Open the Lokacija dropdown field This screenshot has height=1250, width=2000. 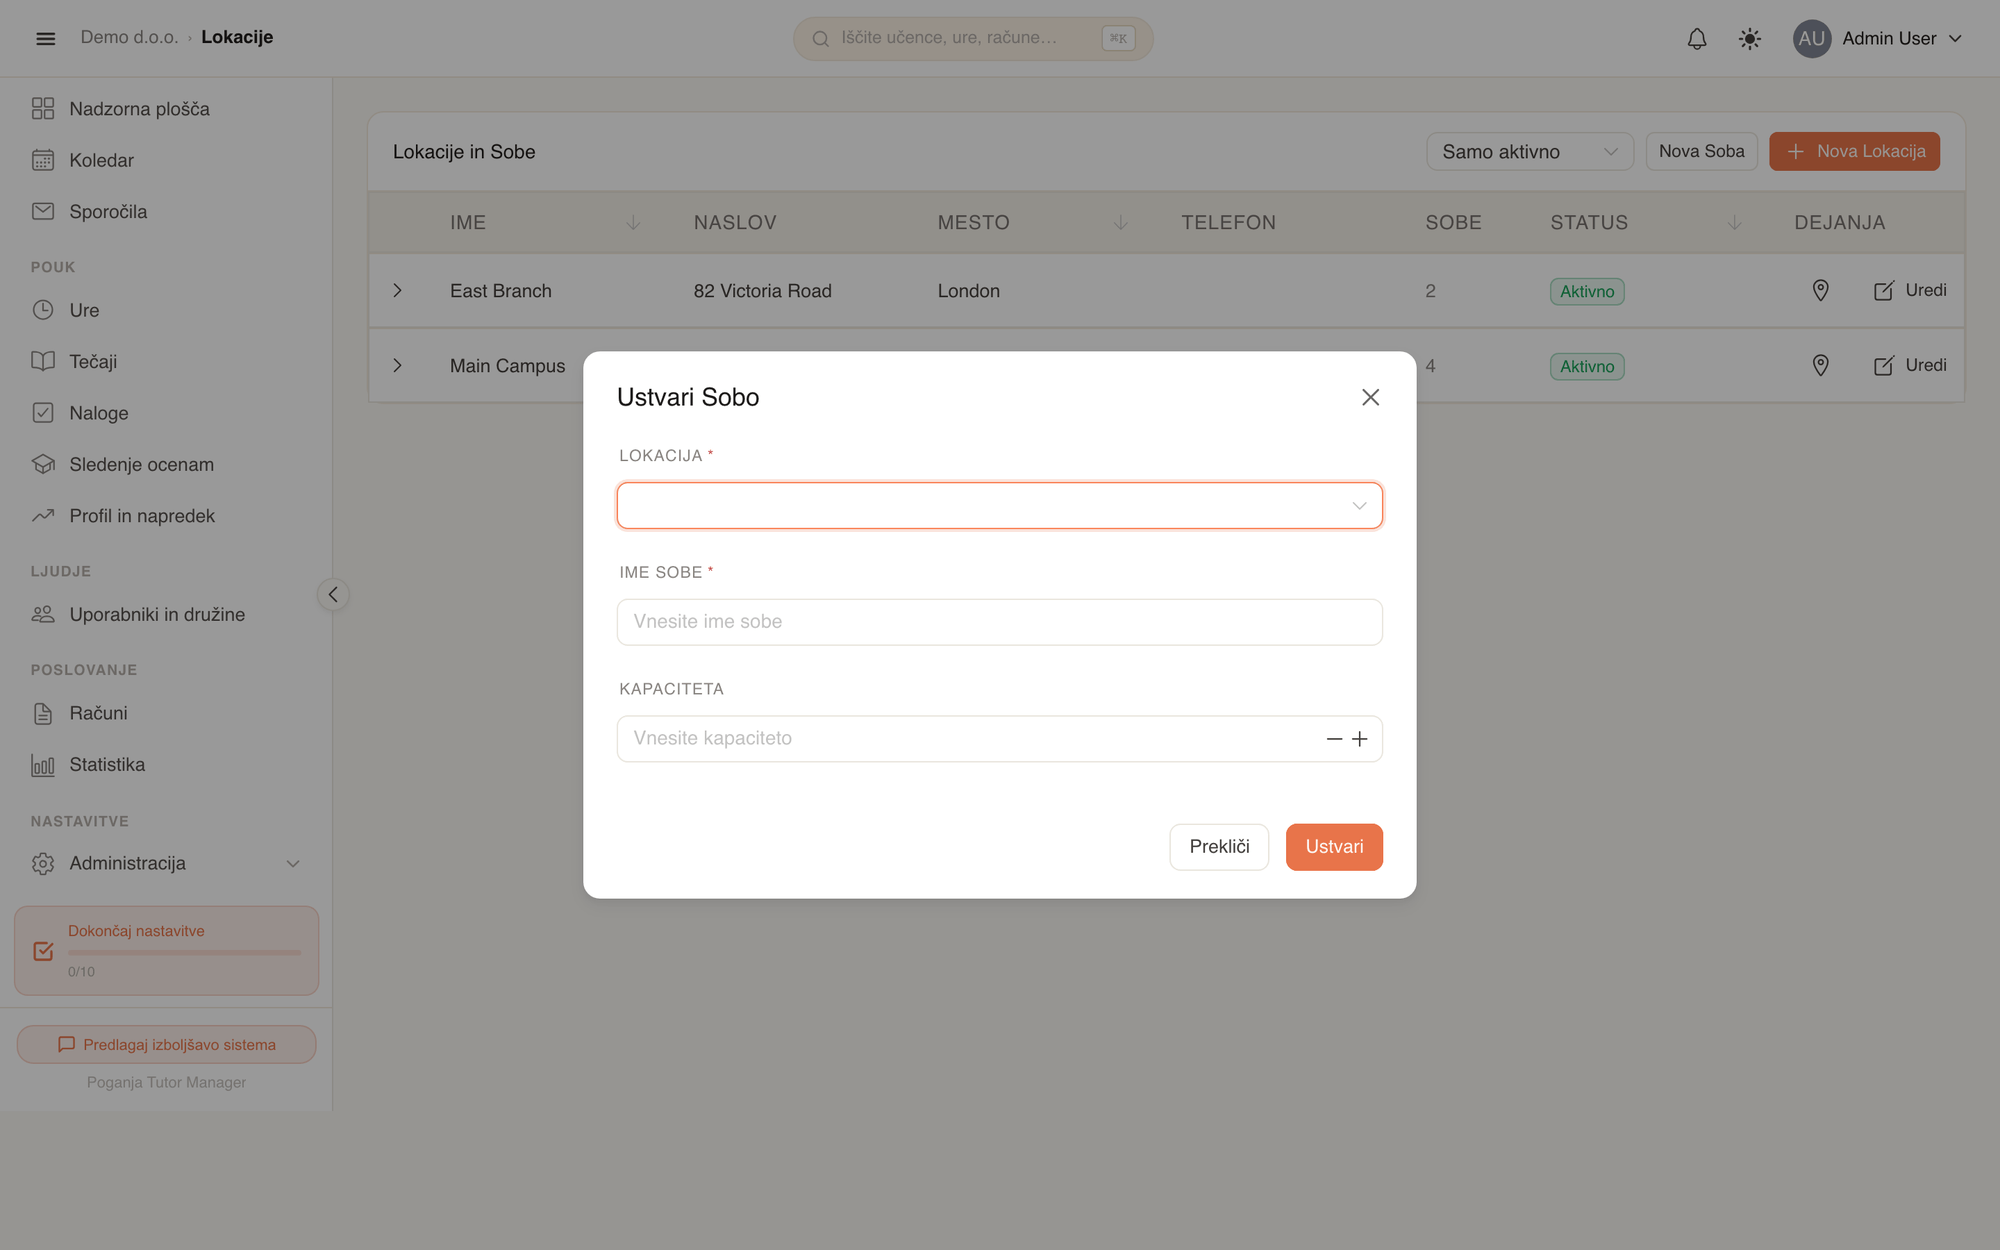[x=1000, y=506]
